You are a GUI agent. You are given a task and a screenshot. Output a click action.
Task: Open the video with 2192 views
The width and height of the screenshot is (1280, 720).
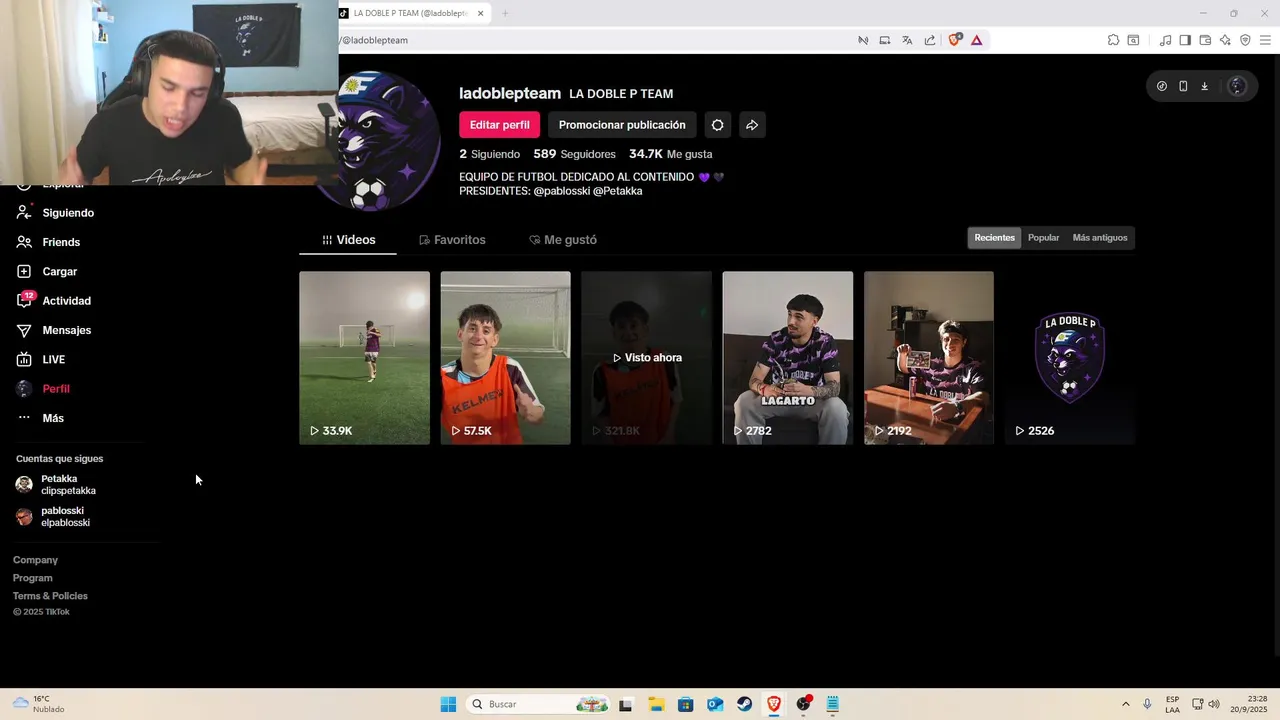point(929,358)
